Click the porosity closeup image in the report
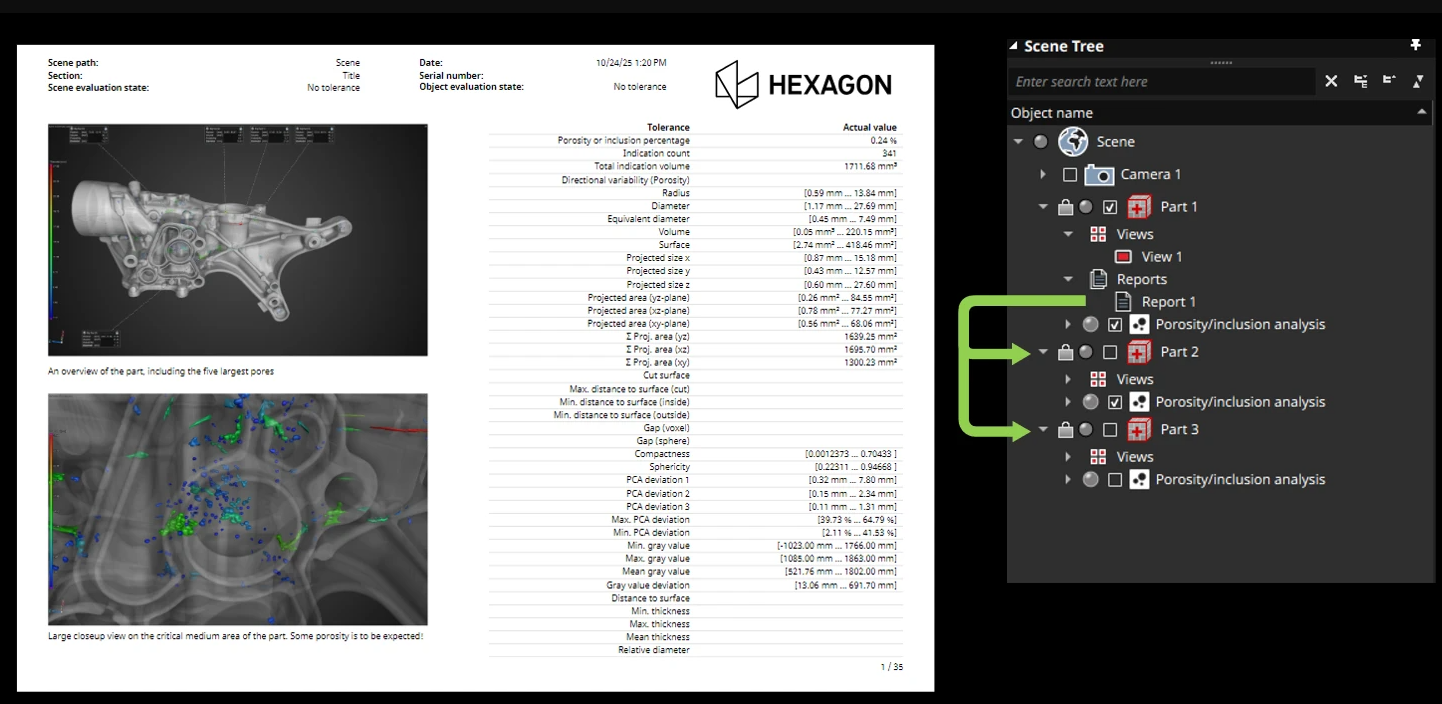 click(238, 509)
